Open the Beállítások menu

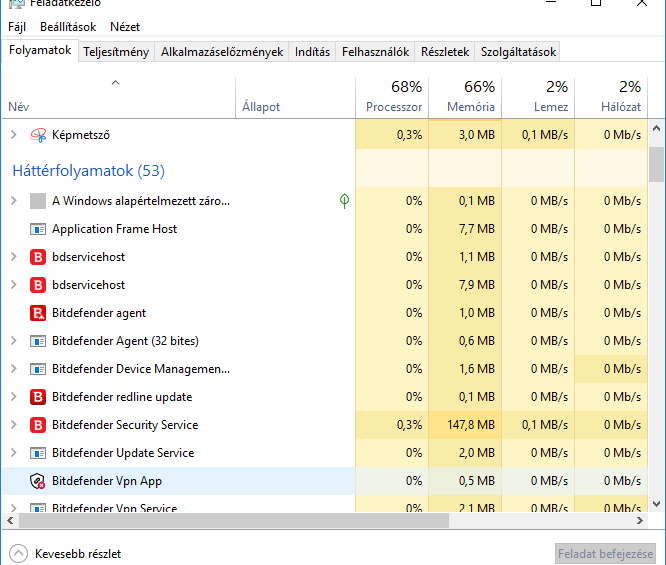[68, 27]
